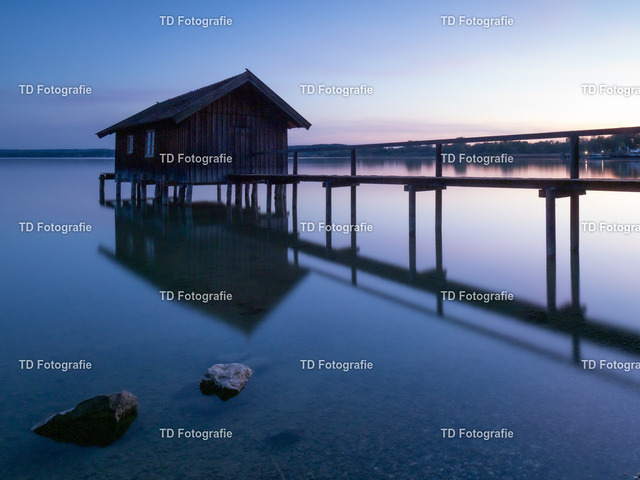Click the pink glow in the sky
The height and width of the screenshot is (480, 640).
400,130
